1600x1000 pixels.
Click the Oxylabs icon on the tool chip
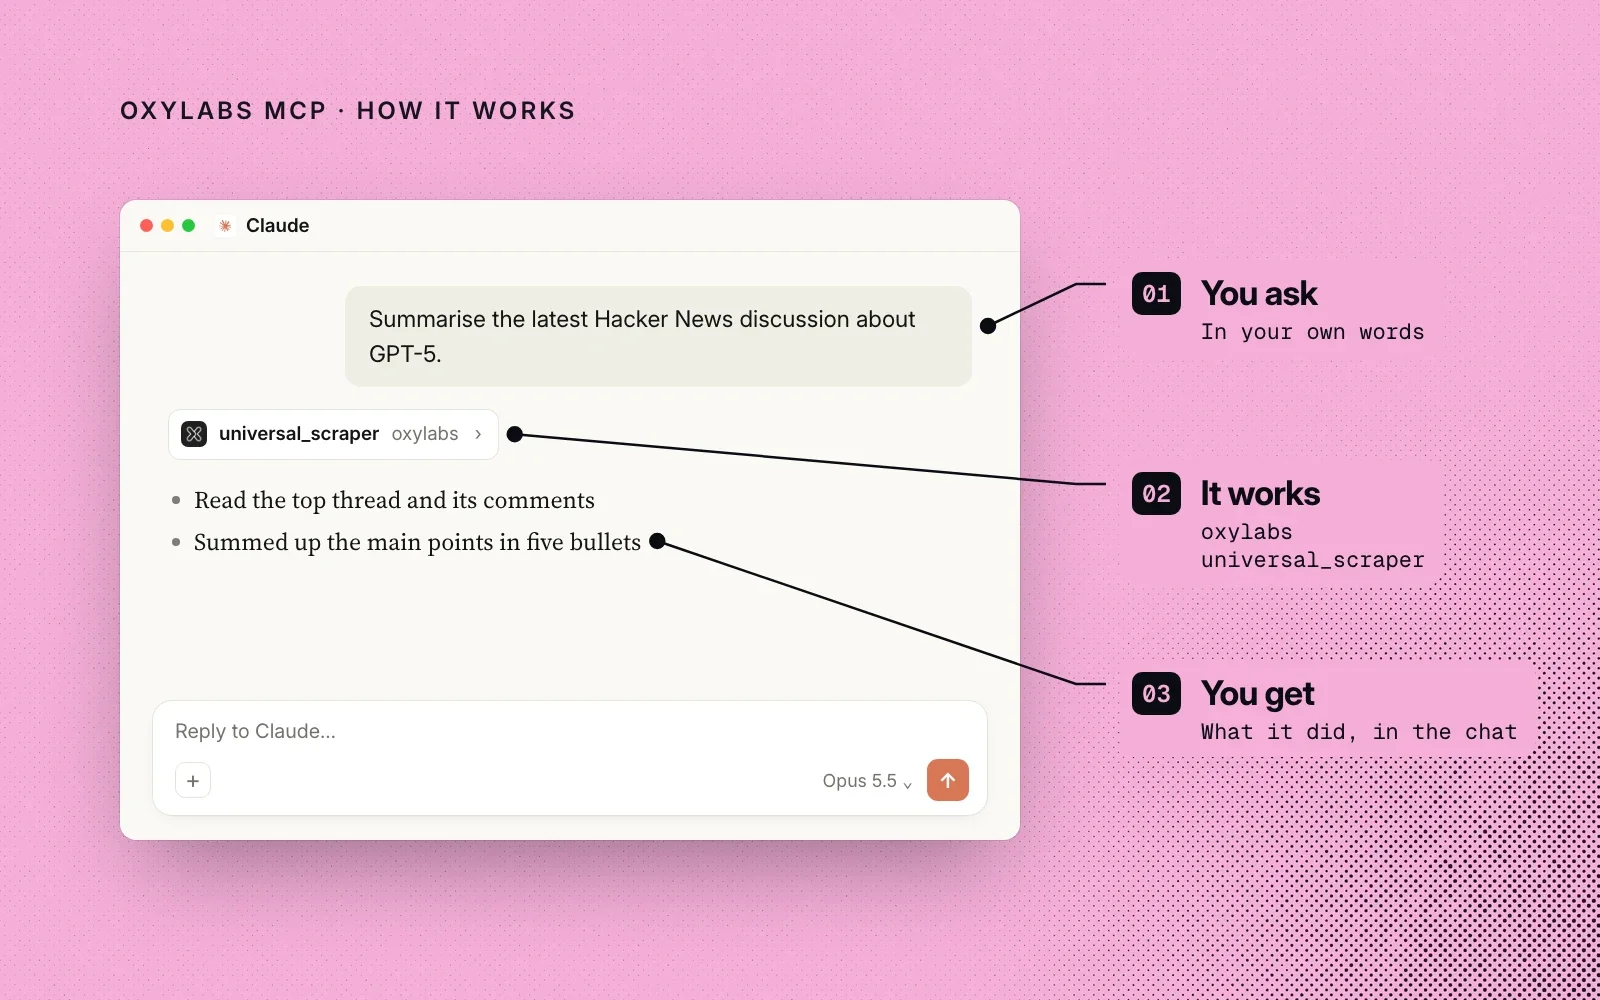point(194,434)
